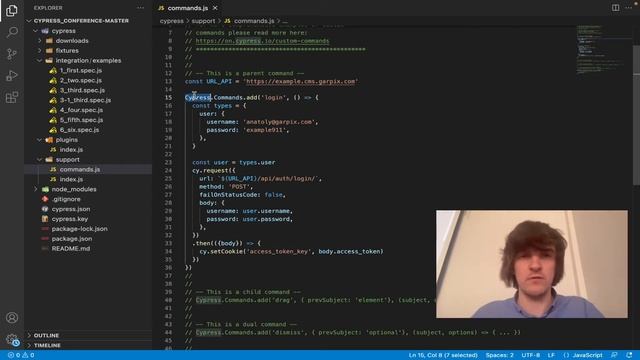Open cypress.key file

click(x=69, y=219)
